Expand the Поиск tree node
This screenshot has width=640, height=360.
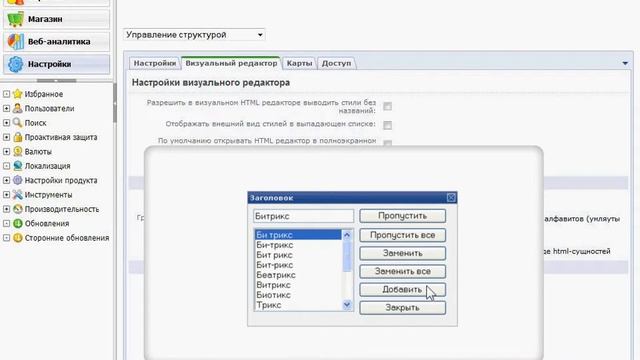(6, 122)
